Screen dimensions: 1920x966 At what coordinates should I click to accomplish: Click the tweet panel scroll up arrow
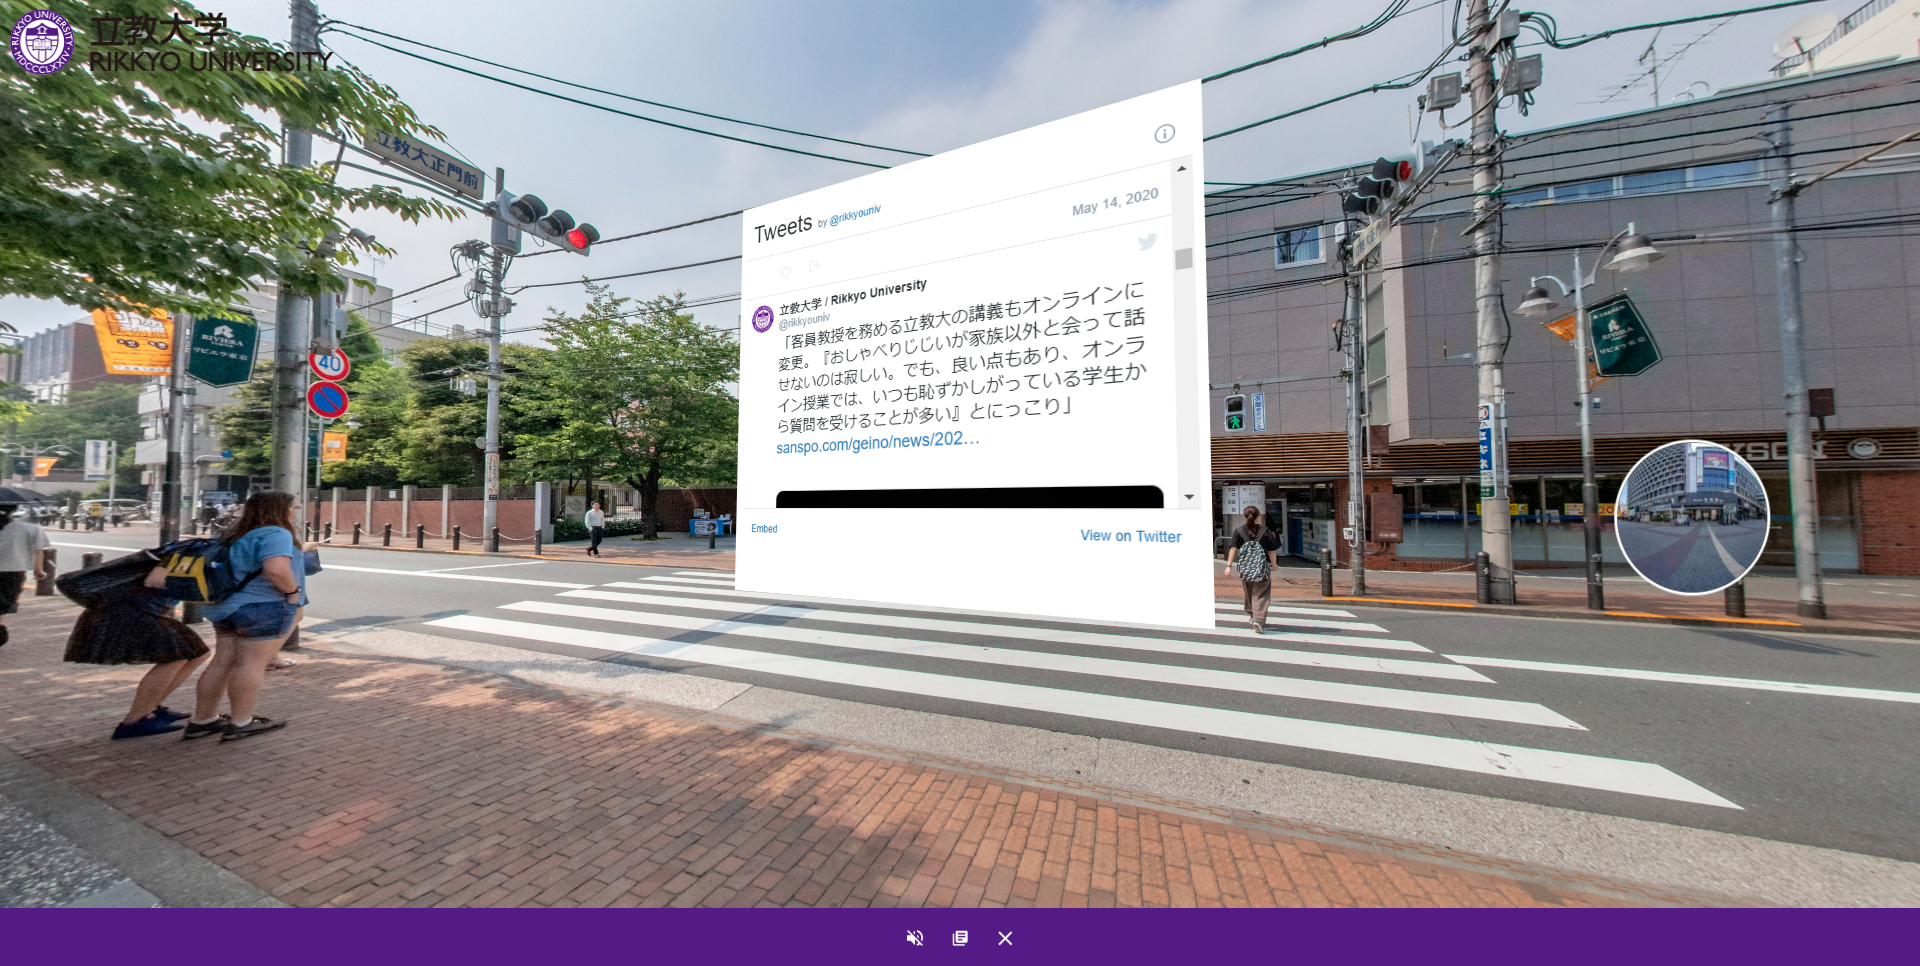1182,168
